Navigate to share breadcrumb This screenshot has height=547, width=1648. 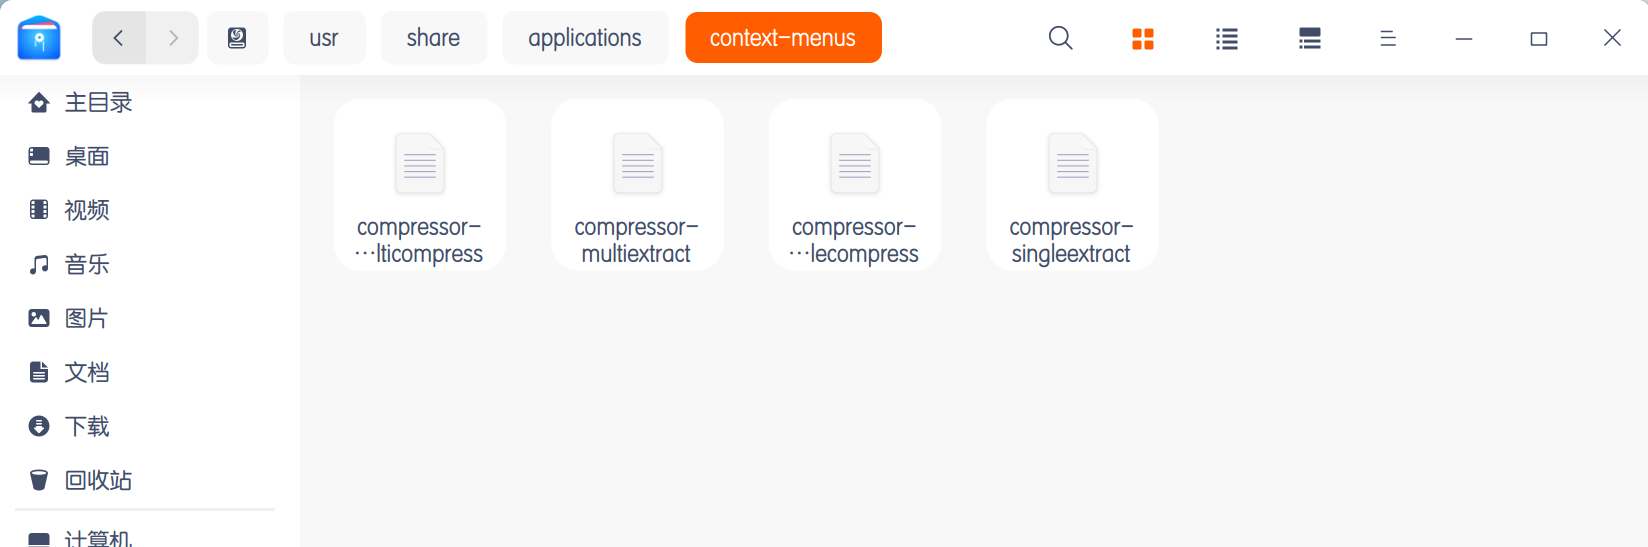[433, 38]
